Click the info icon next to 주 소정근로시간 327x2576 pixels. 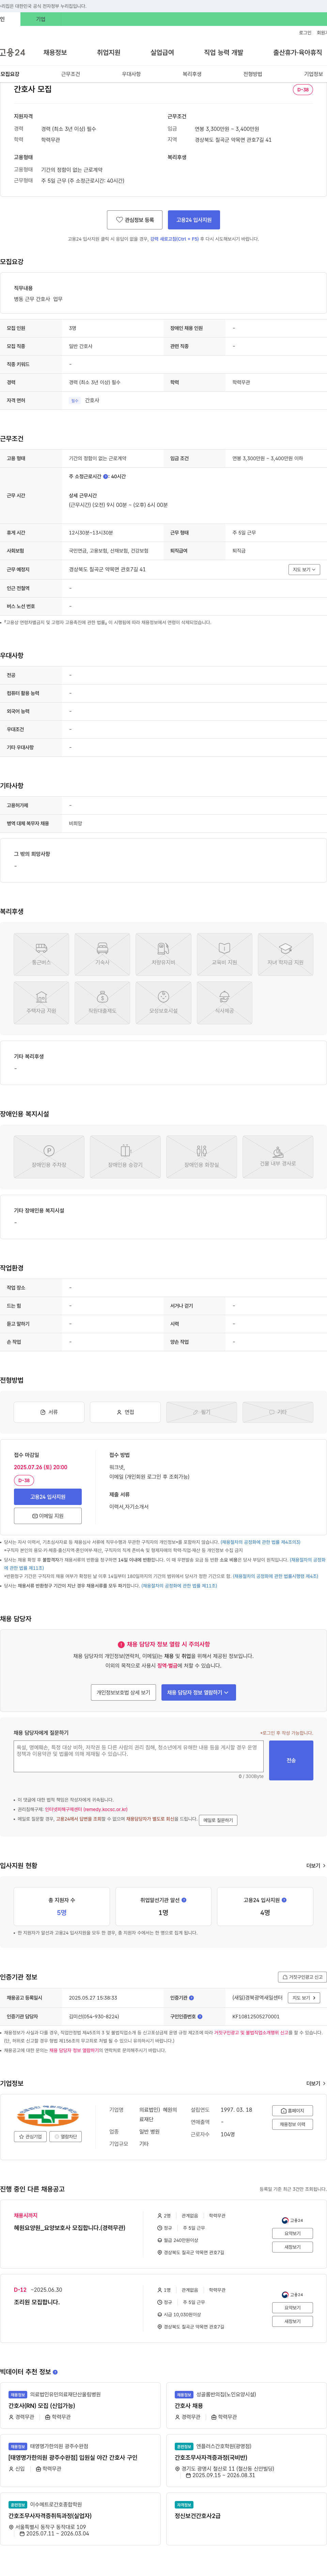(106, 477)
